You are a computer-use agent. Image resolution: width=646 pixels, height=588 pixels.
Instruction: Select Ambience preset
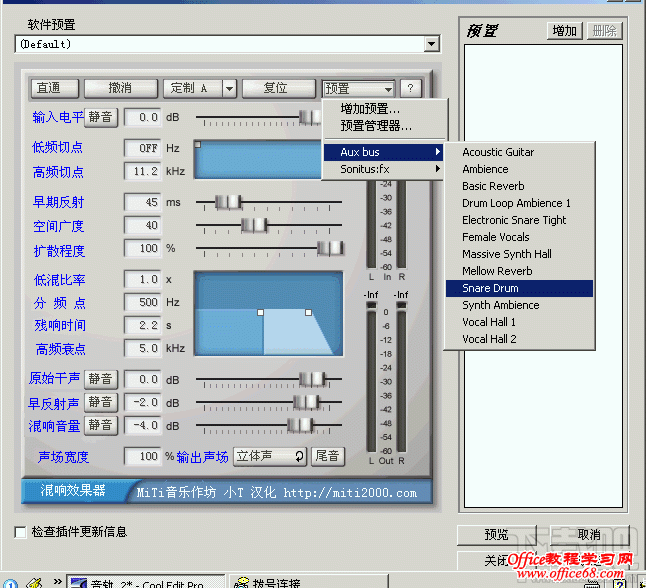pos(519,169)
